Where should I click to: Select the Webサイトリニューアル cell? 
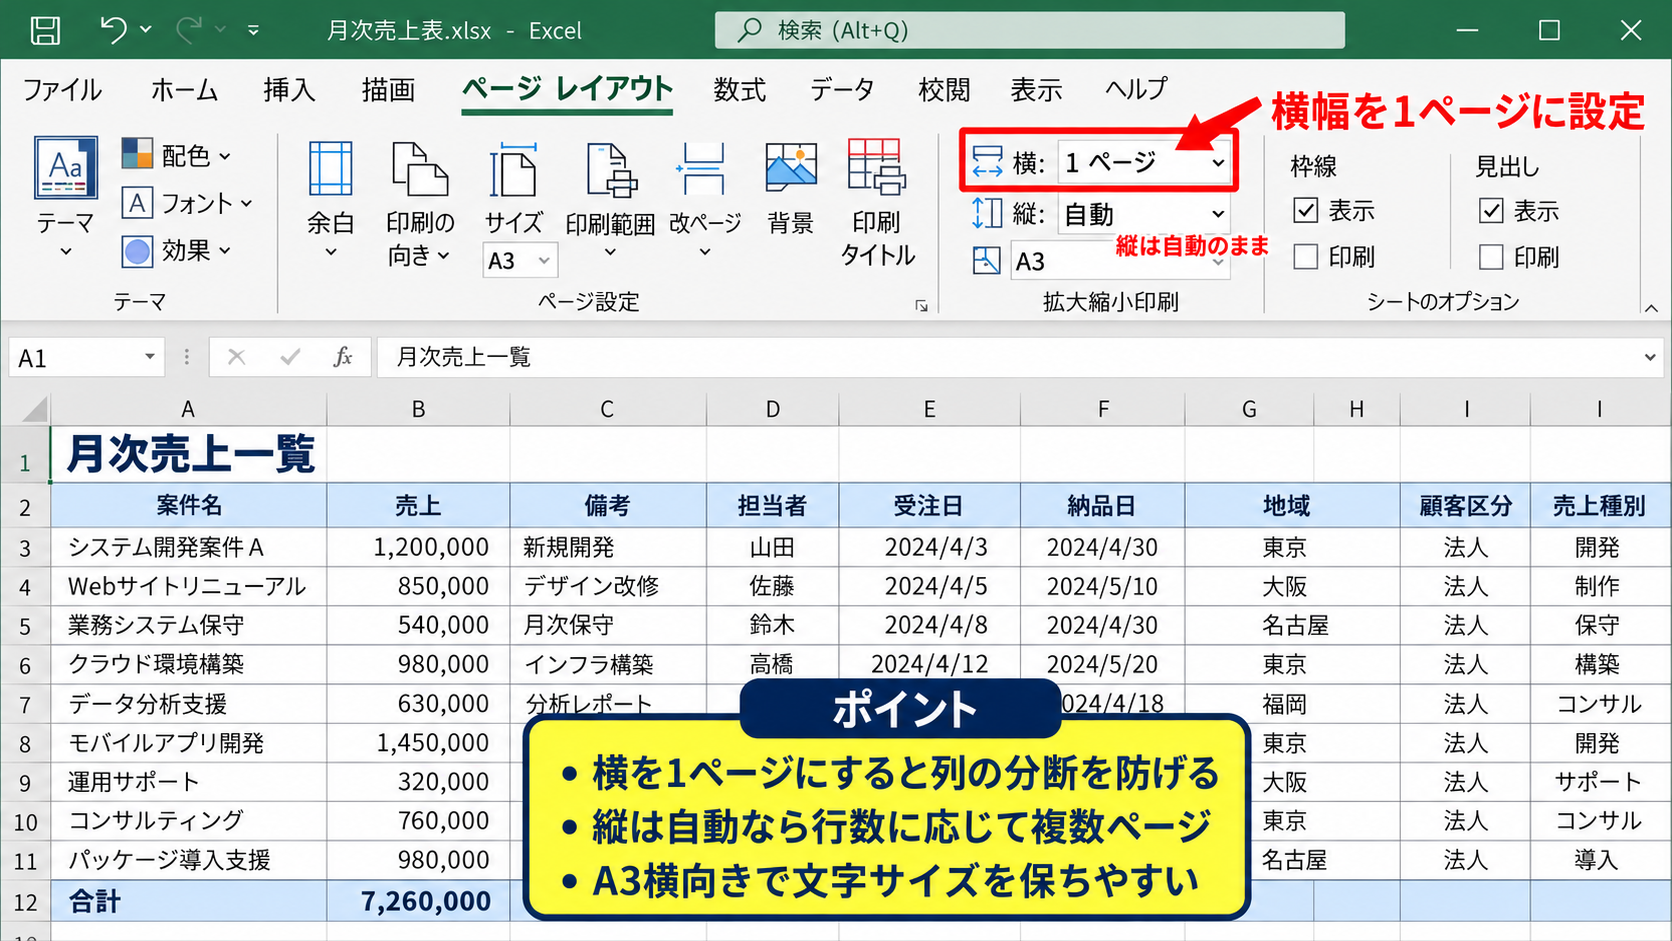[x=188, y=587]
